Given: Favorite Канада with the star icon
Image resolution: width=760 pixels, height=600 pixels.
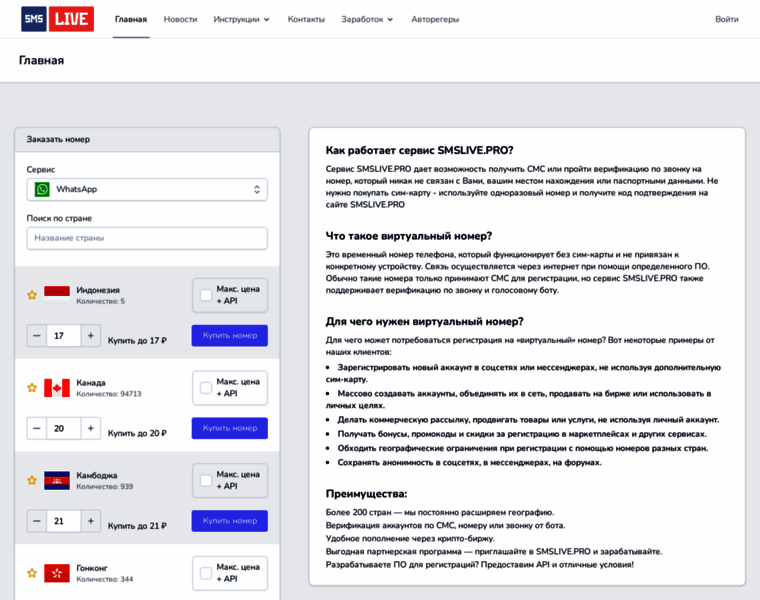Looking at the screenshot, I should (32, 388).
